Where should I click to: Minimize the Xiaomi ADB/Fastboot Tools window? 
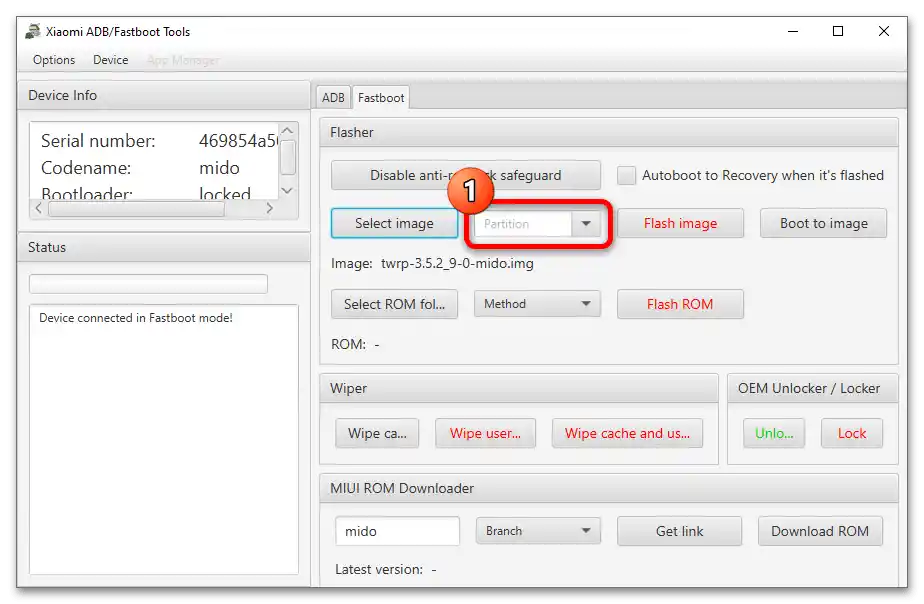pyautogui.click(x=793, y=31)
